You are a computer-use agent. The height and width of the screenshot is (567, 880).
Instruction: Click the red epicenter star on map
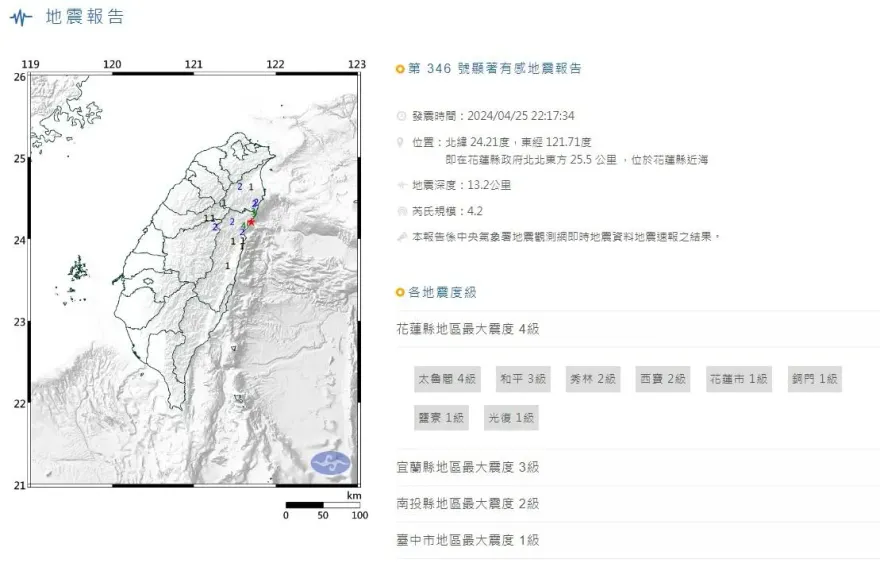pyautogui.click(x=250, y=223)
